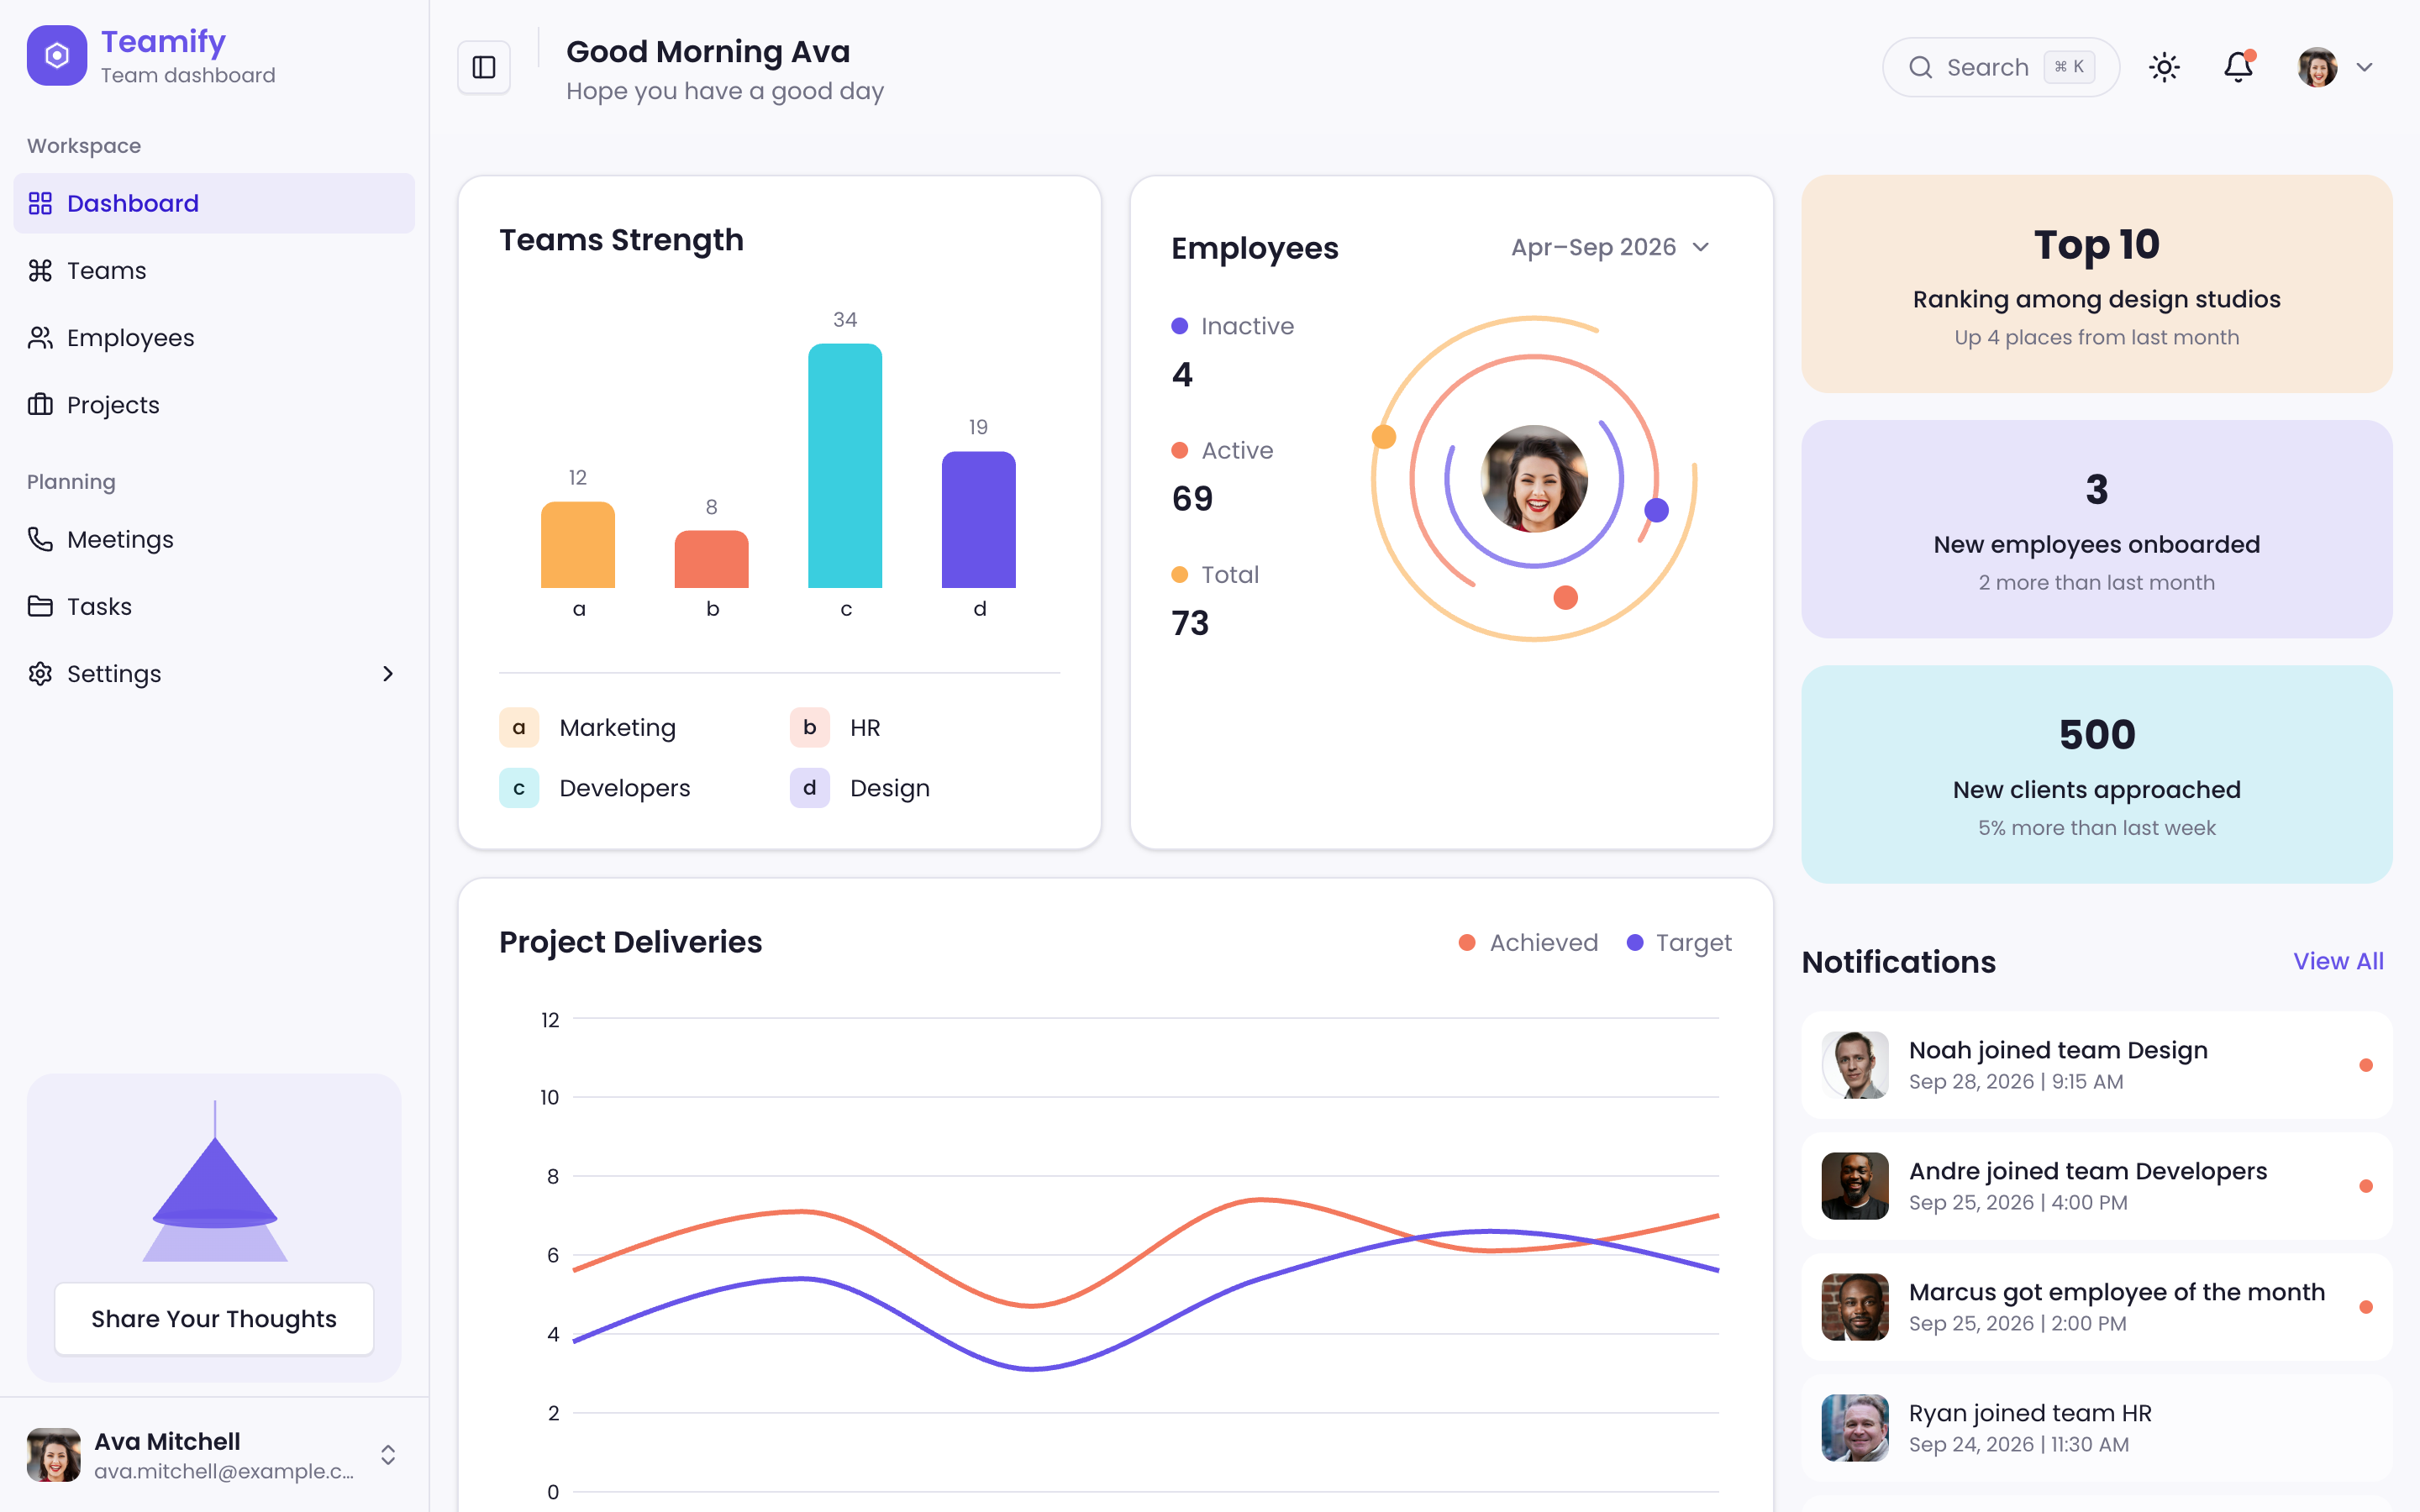The height and width of the screenshot is (1512, 2420).
Task: Click the Search field
Action: [x=2001, y=67]
